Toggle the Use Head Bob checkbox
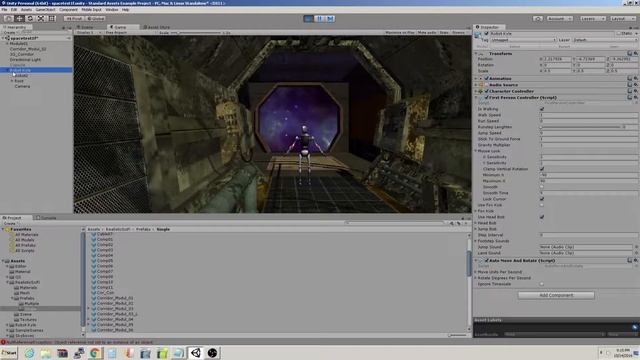 point(542,217)
